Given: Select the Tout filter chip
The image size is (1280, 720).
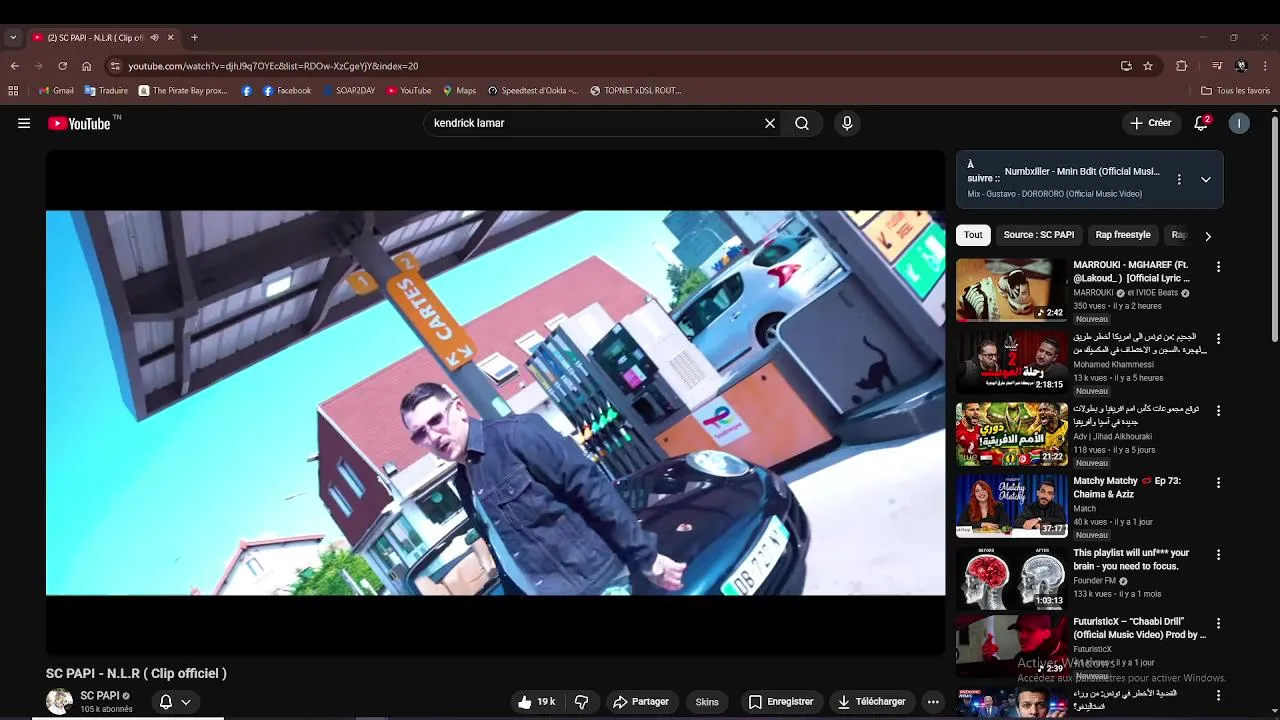Looking at the screenshot, I should [x=973, y=235].
